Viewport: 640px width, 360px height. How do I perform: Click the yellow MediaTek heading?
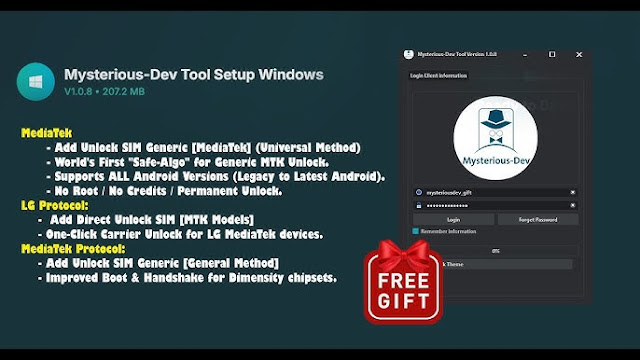47,133
